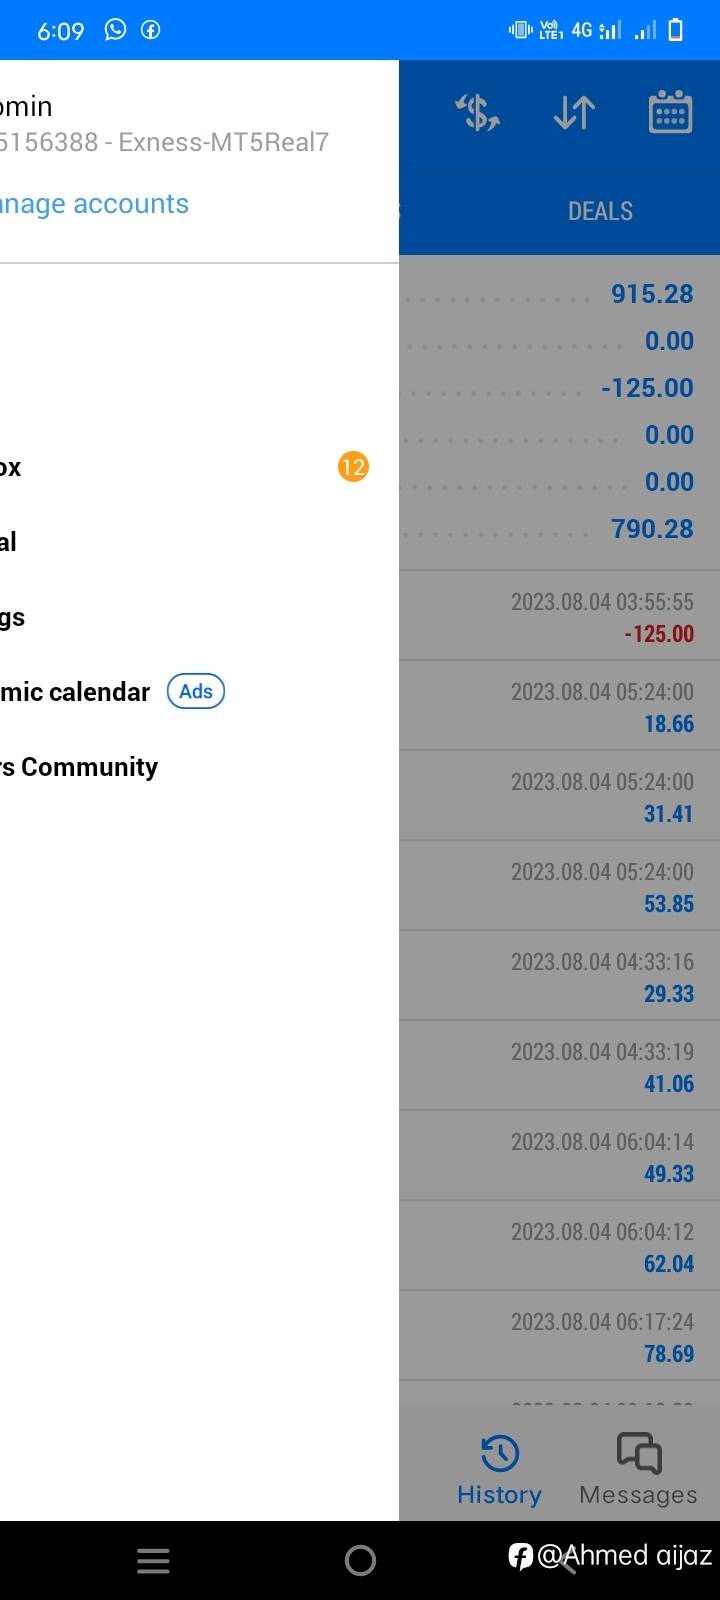Tap the up-down arrows sort icon
This screenshot has height=1600, width=720.
pos(574,113)
